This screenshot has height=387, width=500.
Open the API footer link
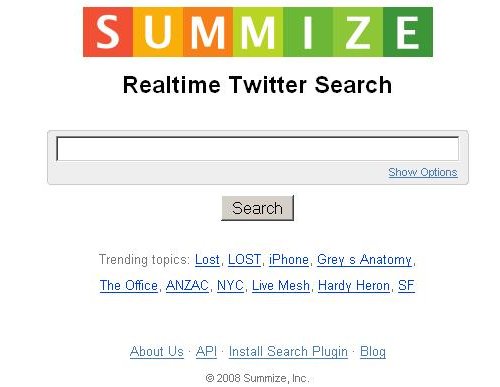click(206, 352)
